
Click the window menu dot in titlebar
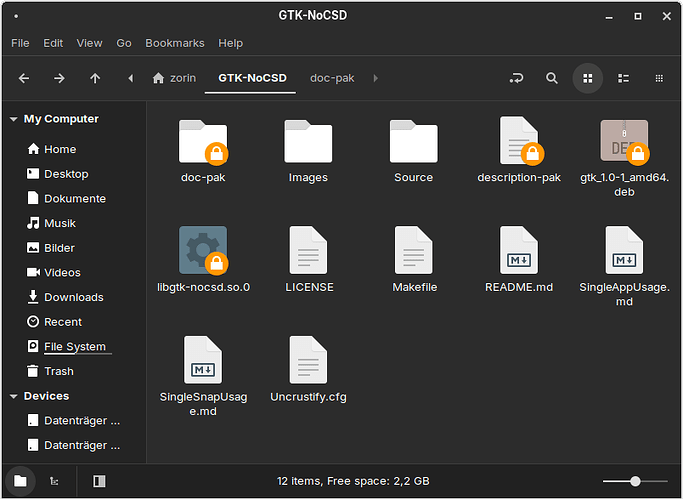pos(16,16)
